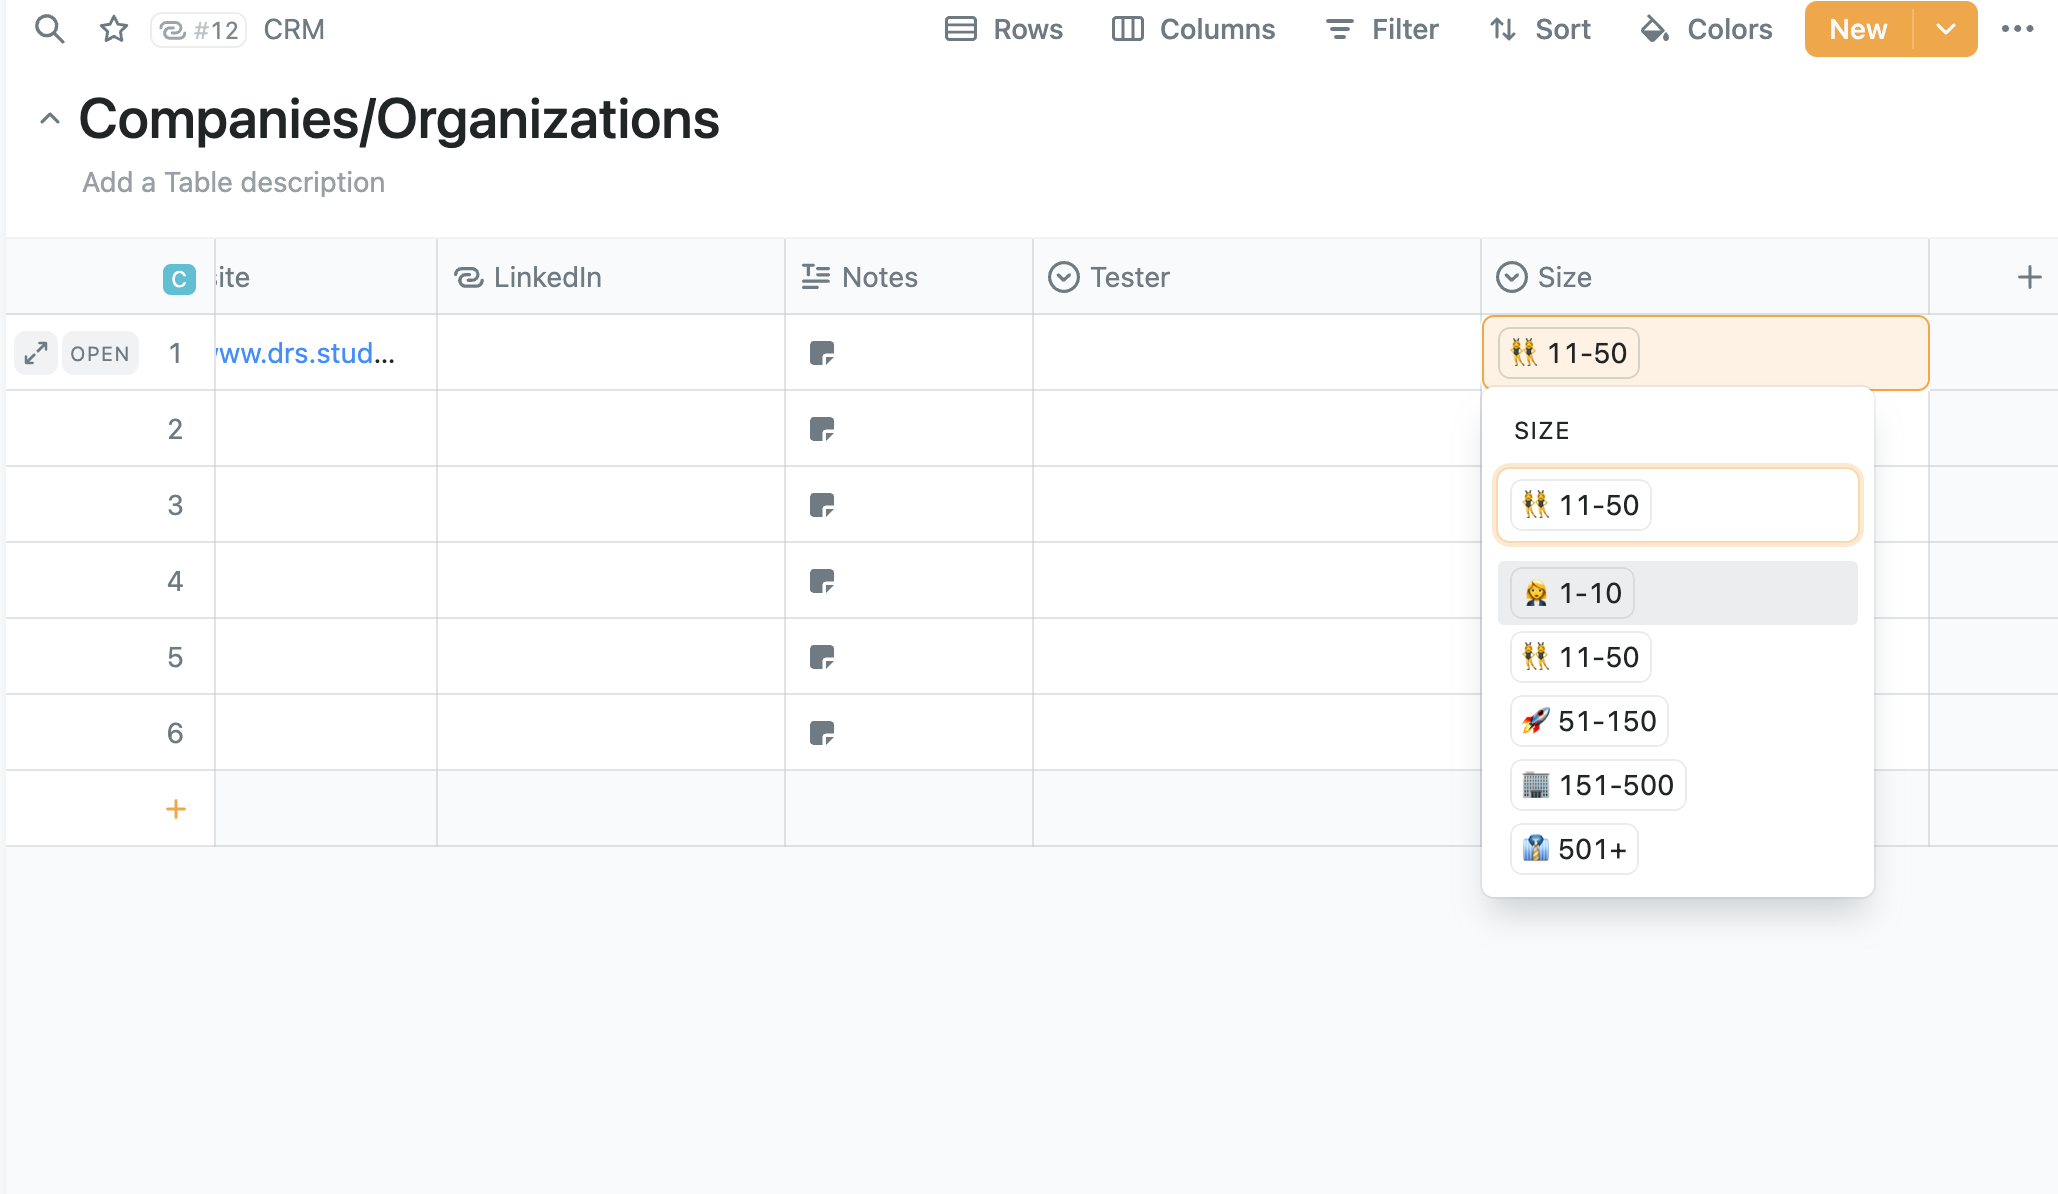Open the note icon in row 3

tap(822, 505)
